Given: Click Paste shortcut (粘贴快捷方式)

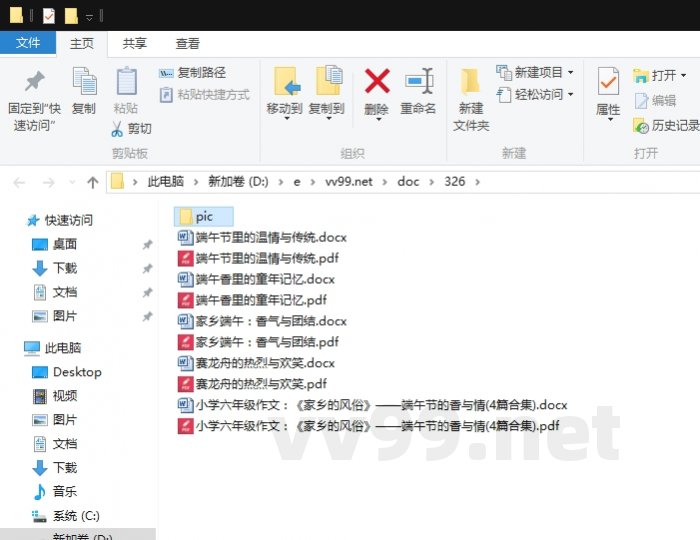Looking at the screenshot, I should tap(204, 95).
